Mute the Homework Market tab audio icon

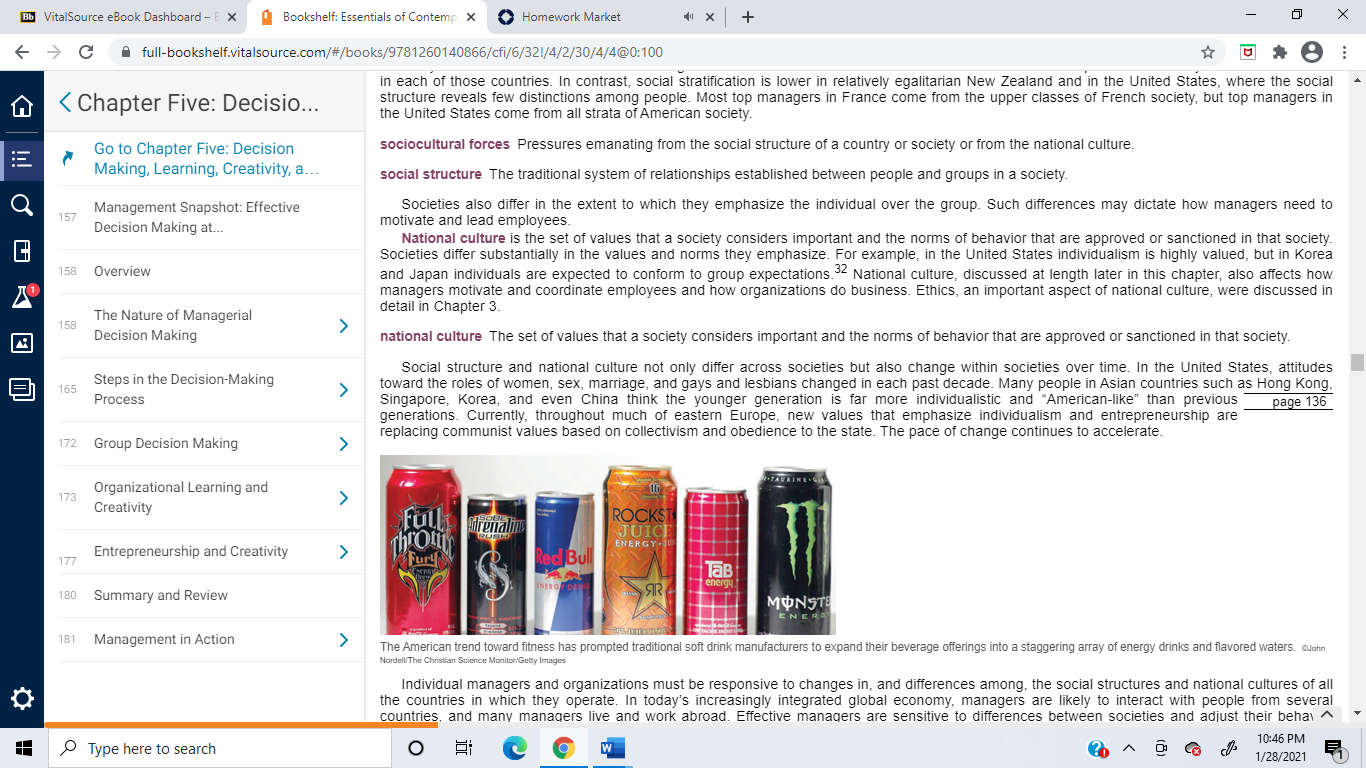[x=689, y=17]
